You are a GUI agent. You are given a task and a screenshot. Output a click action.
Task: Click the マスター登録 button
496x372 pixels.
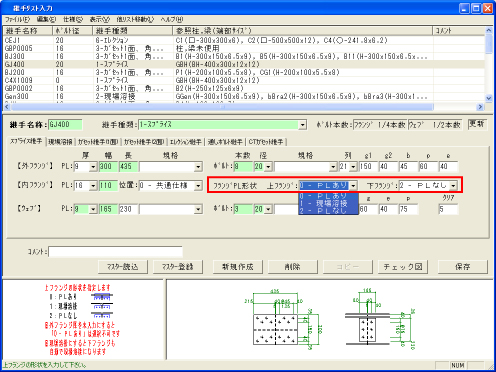click(177, 267)
